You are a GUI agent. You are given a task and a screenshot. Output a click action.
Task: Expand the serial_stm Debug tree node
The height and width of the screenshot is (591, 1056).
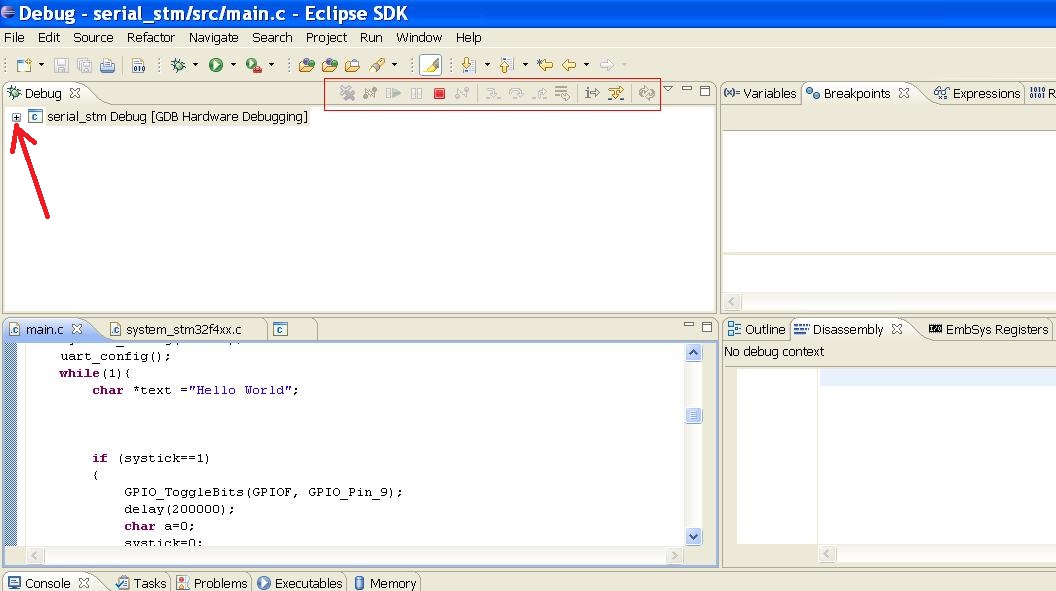coord(16,117)
